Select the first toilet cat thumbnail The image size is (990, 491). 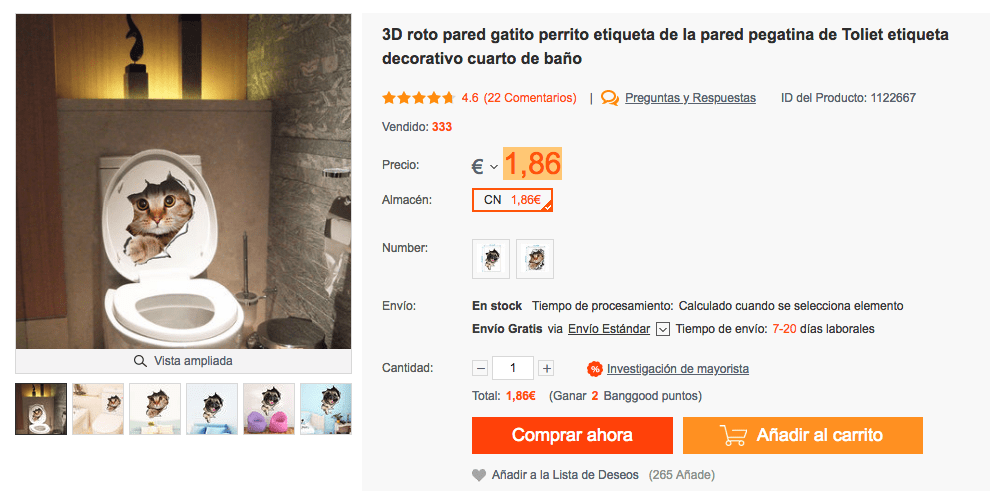[x=41, y=409]
